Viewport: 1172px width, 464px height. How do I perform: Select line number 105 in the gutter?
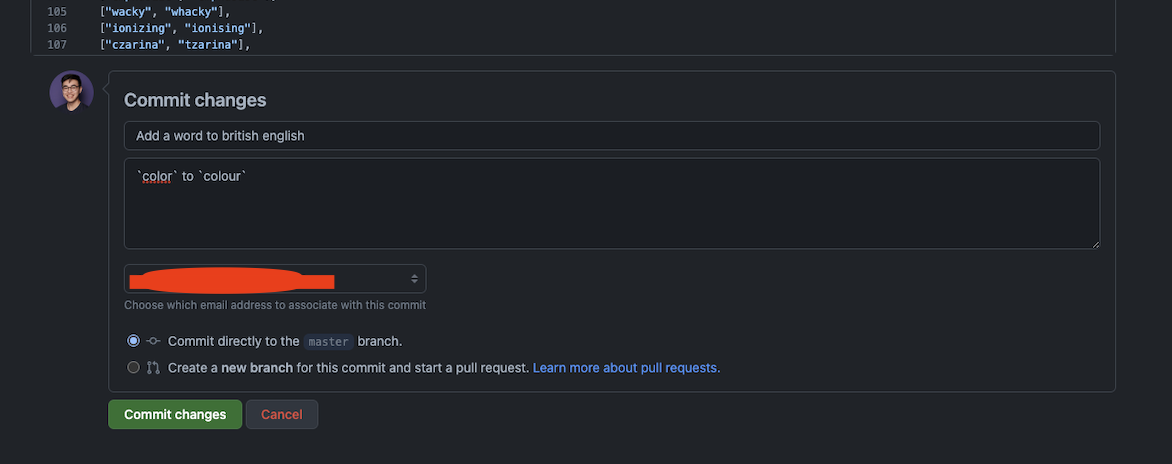tap(57, 12)
